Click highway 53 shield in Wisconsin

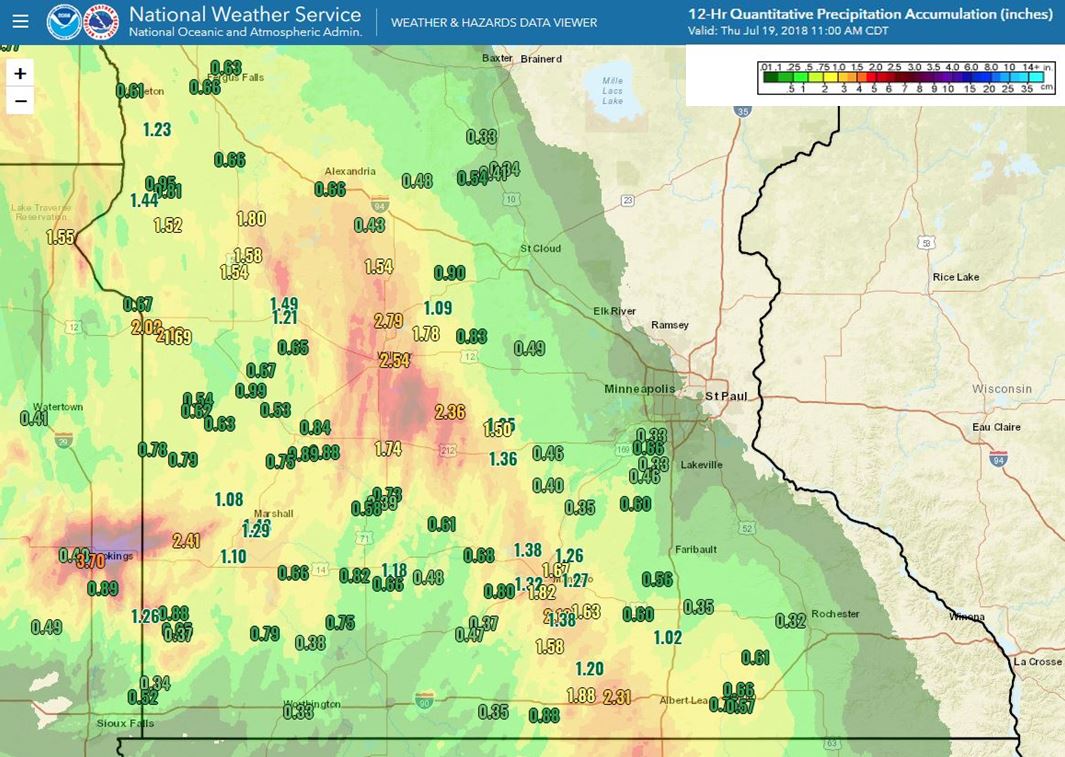[926, 242]
